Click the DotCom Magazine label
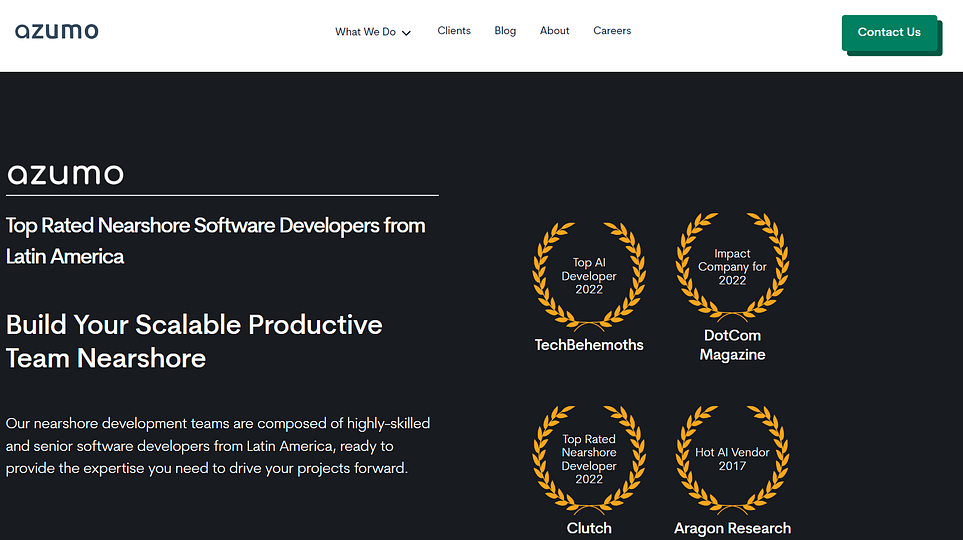Viewport: 963px width, 540px height. tap(732, 345)
